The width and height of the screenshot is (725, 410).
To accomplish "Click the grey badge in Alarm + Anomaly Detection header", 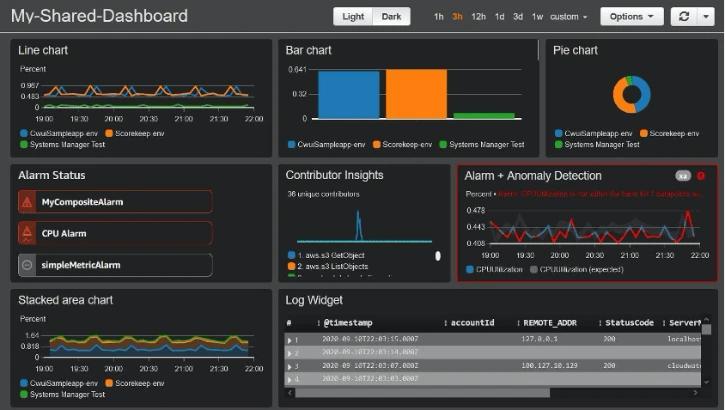I will point(683,176).
